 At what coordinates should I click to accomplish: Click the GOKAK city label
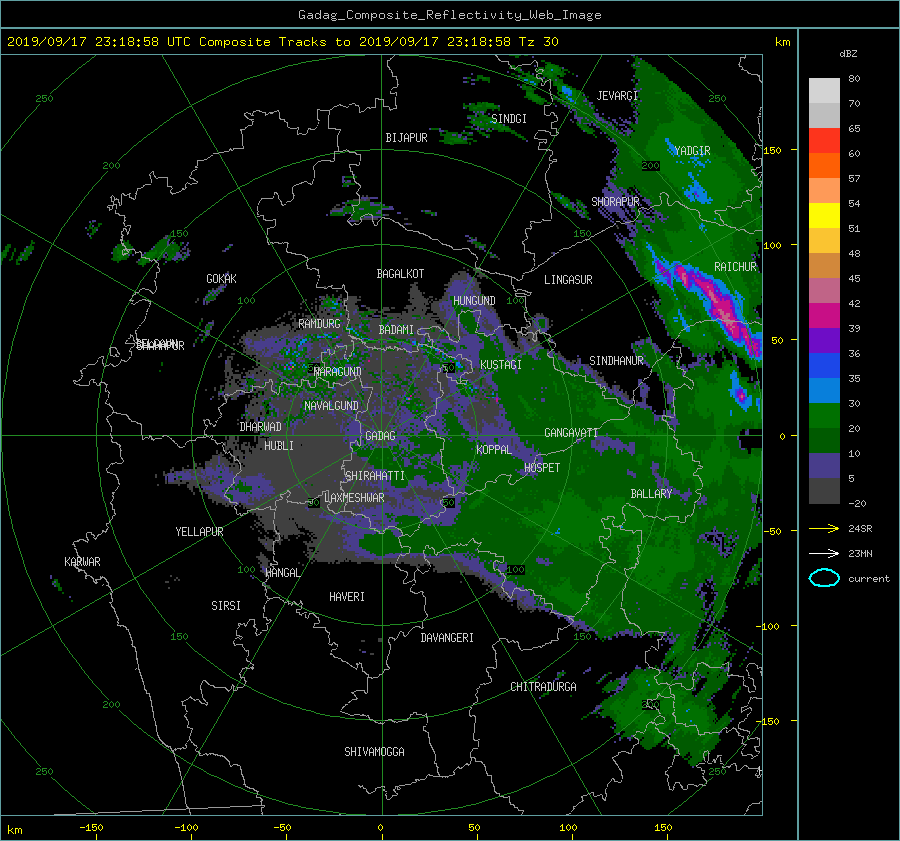click(x=222, y=278)
